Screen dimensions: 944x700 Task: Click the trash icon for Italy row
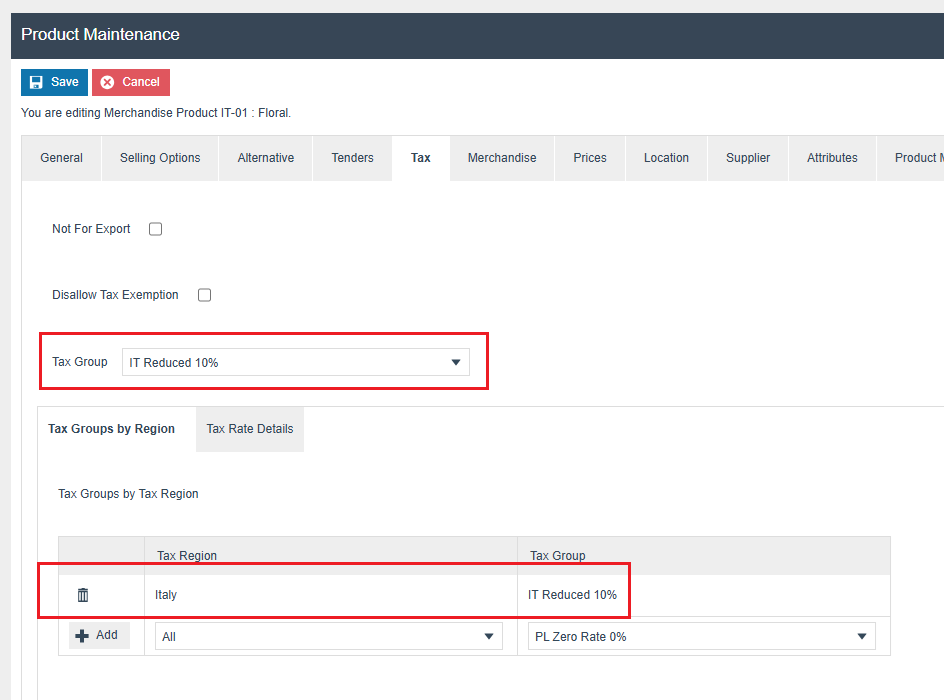(x=83, y=595)
